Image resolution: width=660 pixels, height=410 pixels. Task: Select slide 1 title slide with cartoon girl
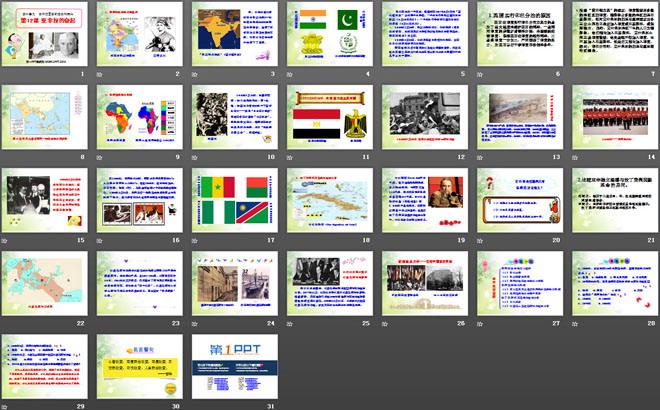tap(46, 34)
